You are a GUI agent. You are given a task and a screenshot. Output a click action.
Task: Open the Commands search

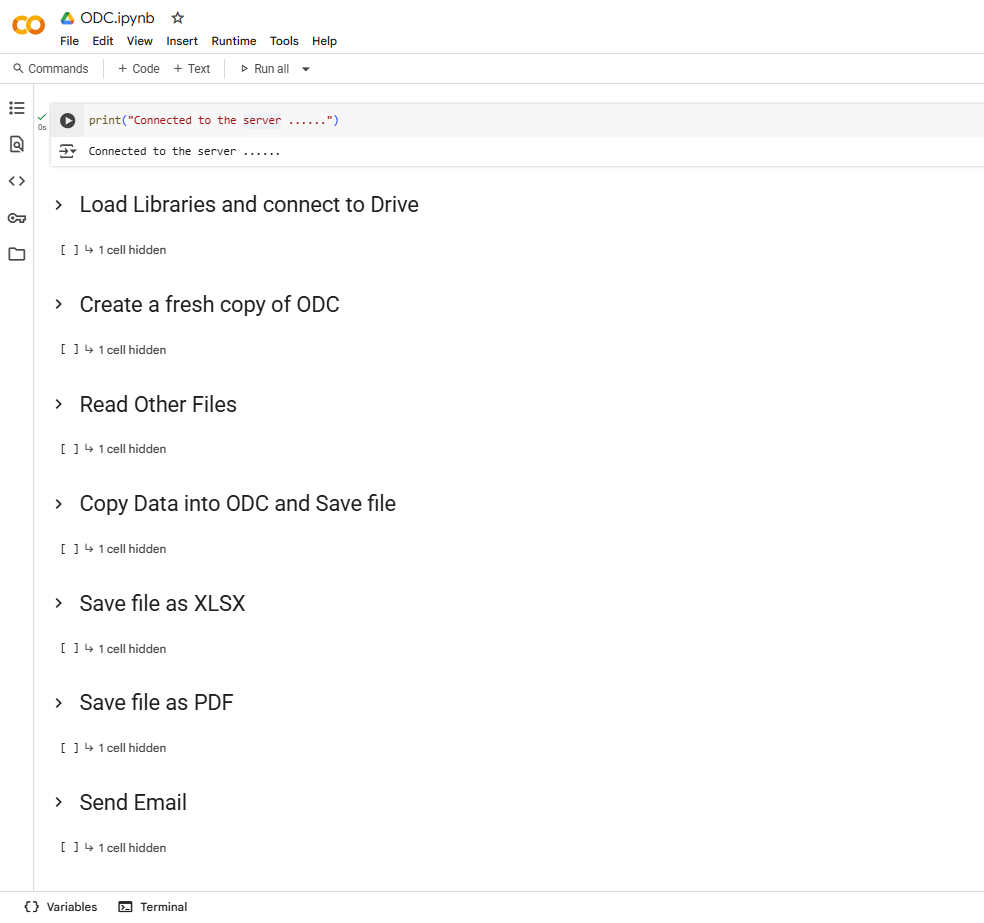pyautogui.click(x=51, y=69)
